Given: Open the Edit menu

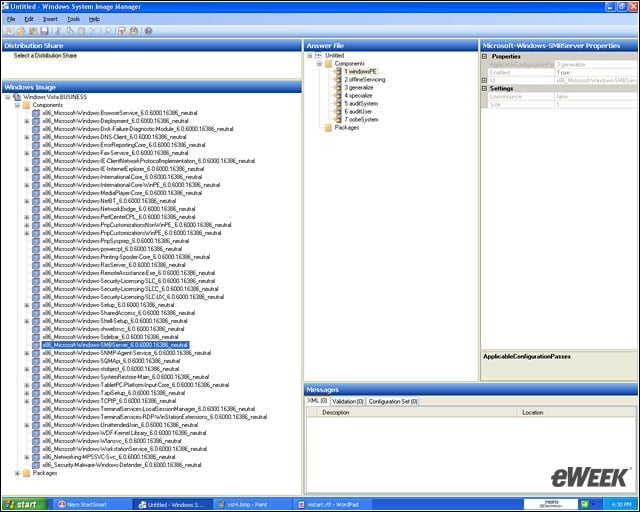Looking at the screenshot, I should (29, 19).
